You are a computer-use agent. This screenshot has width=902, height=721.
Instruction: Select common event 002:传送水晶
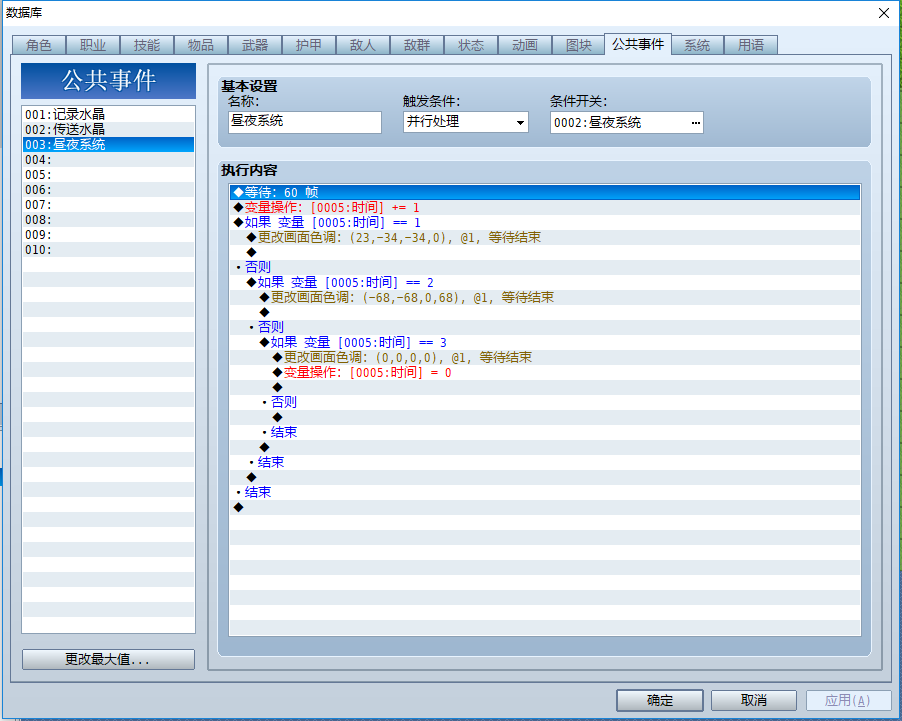[108, 129]
